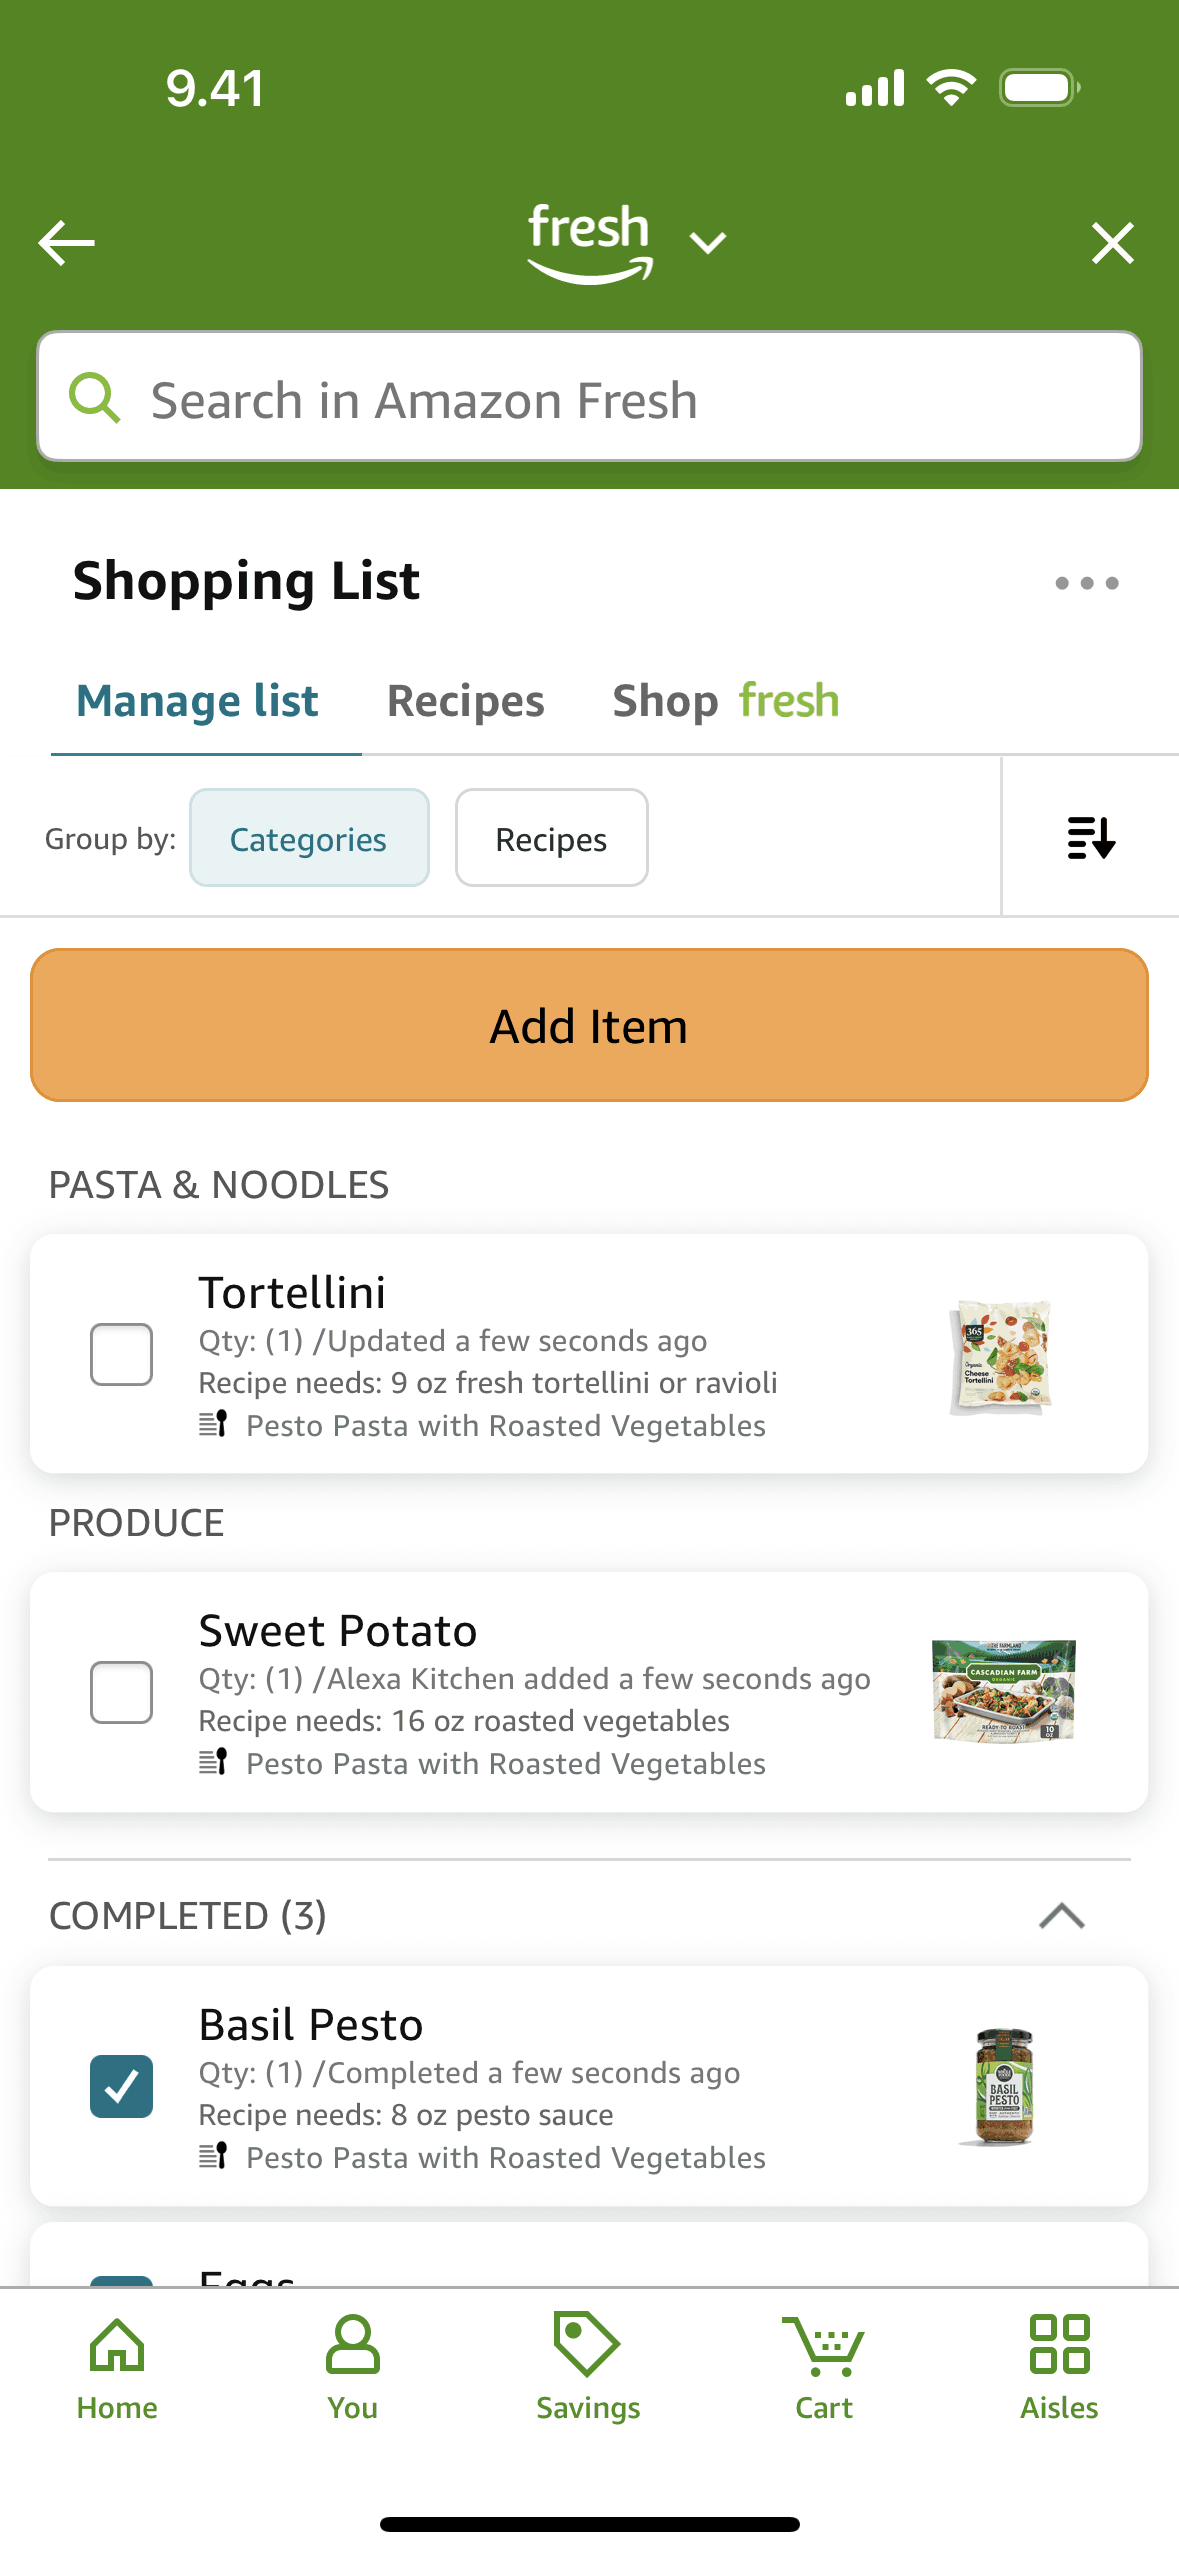Collapse the Completed section chevron

pyautogui.click(x=1061, y=1916)
